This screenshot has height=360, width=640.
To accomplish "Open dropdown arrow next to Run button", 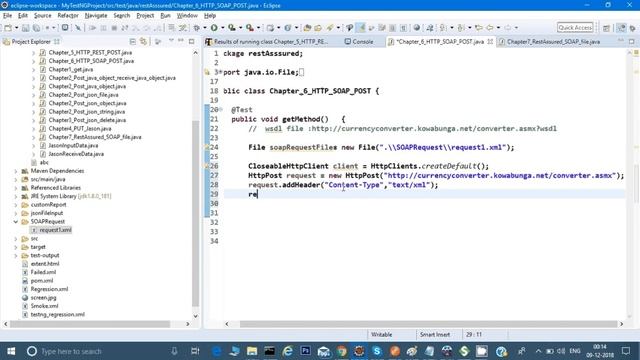I will (x=222, y=28).
